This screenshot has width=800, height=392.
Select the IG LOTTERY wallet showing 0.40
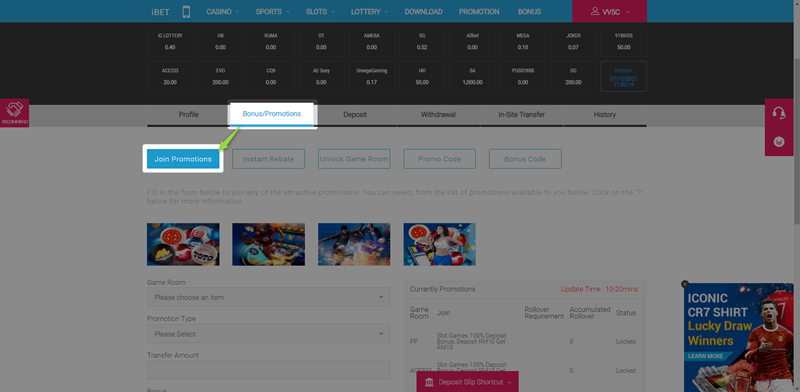(170, 41)
